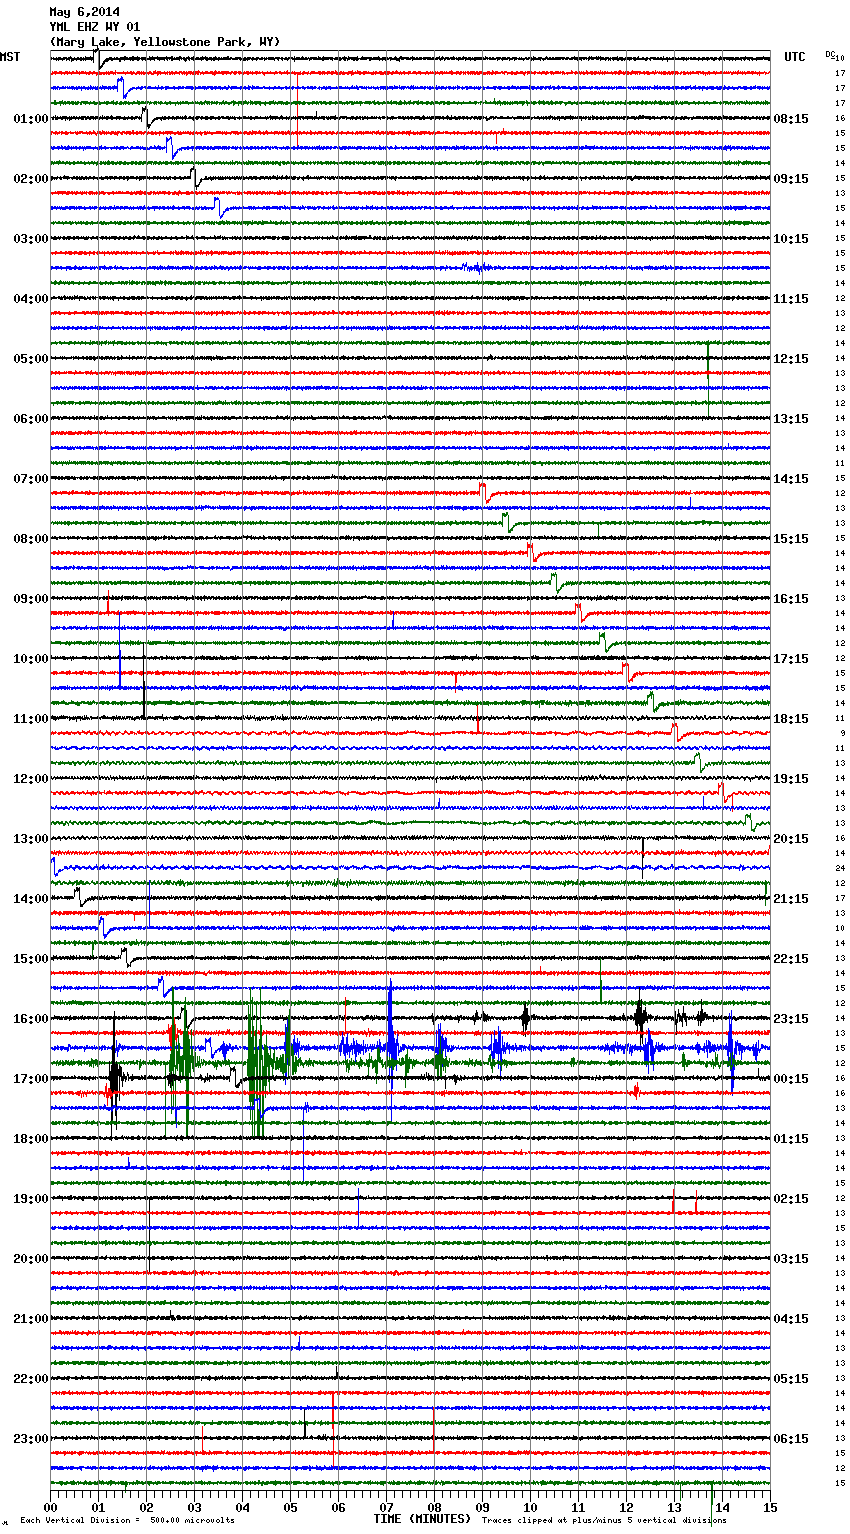This screenshot has height=1534, width=850.
Task: Click the 'Each Vertical Division = 500.00 microvolts' note
Action: (127, 1520)
